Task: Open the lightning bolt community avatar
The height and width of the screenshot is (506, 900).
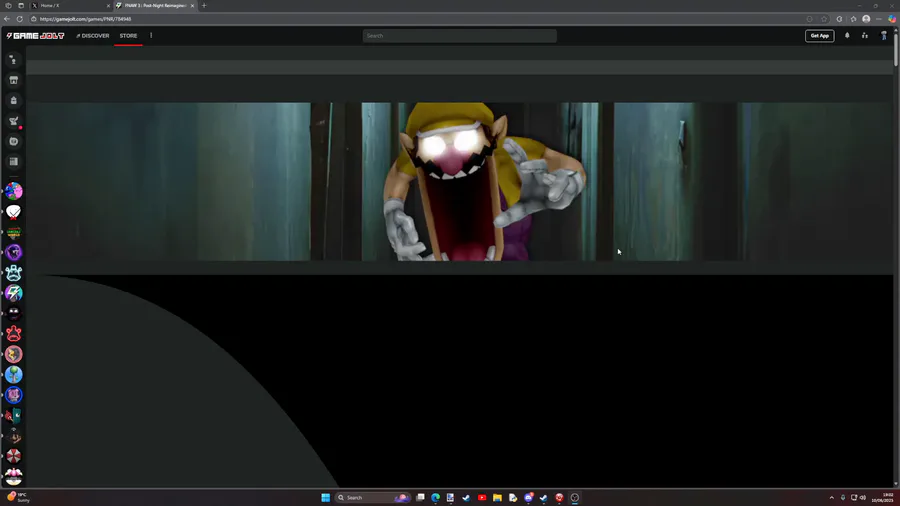Action: pyautogui.click(x=14, y=293)
